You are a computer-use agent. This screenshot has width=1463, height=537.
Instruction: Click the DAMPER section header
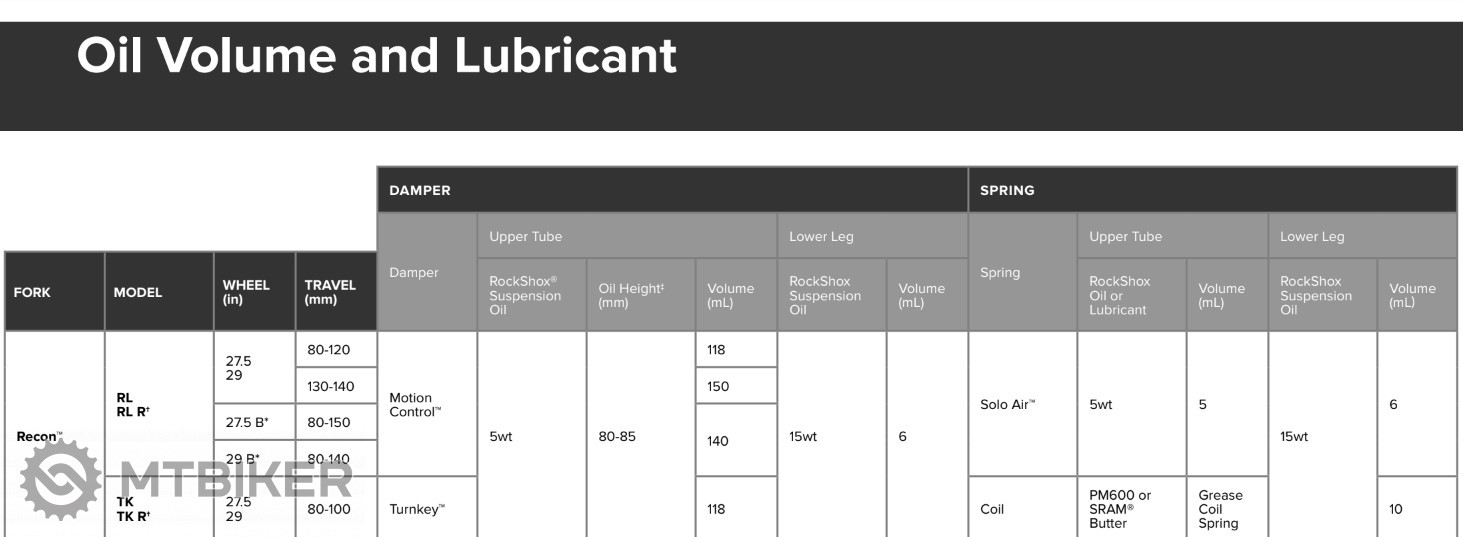point(420,190)
